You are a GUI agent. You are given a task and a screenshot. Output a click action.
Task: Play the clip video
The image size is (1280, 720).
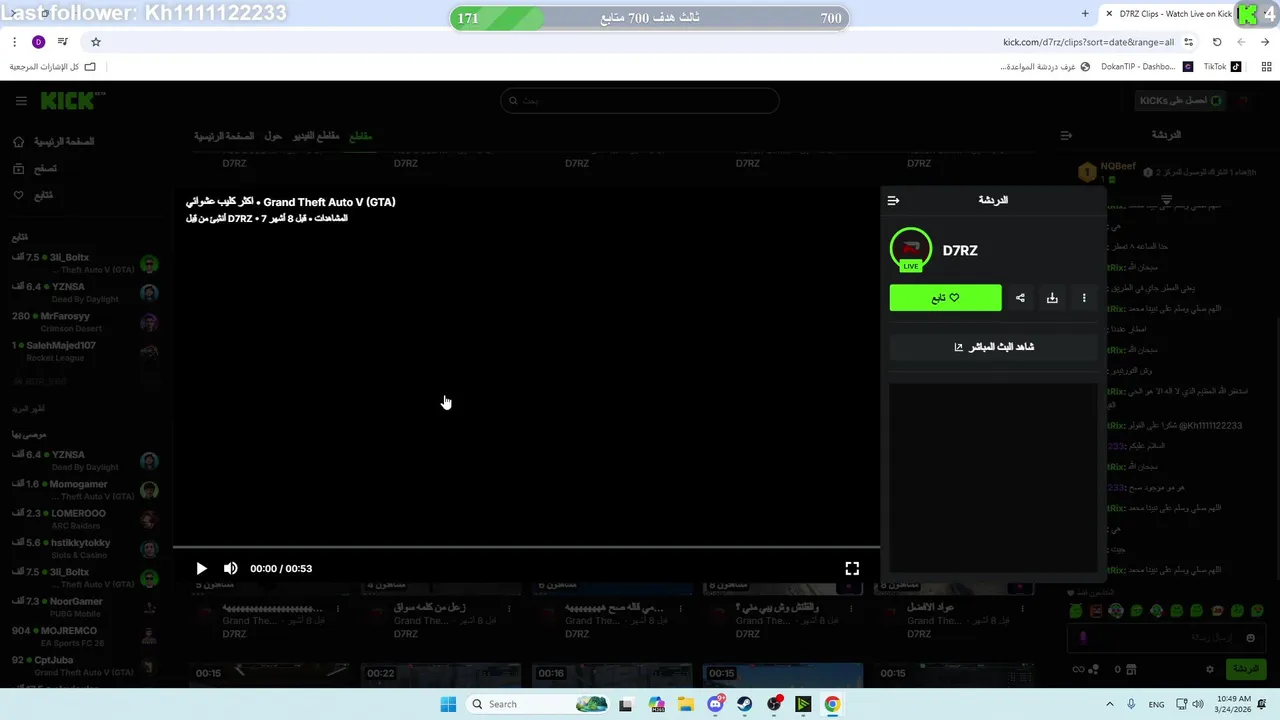(201, 568)
